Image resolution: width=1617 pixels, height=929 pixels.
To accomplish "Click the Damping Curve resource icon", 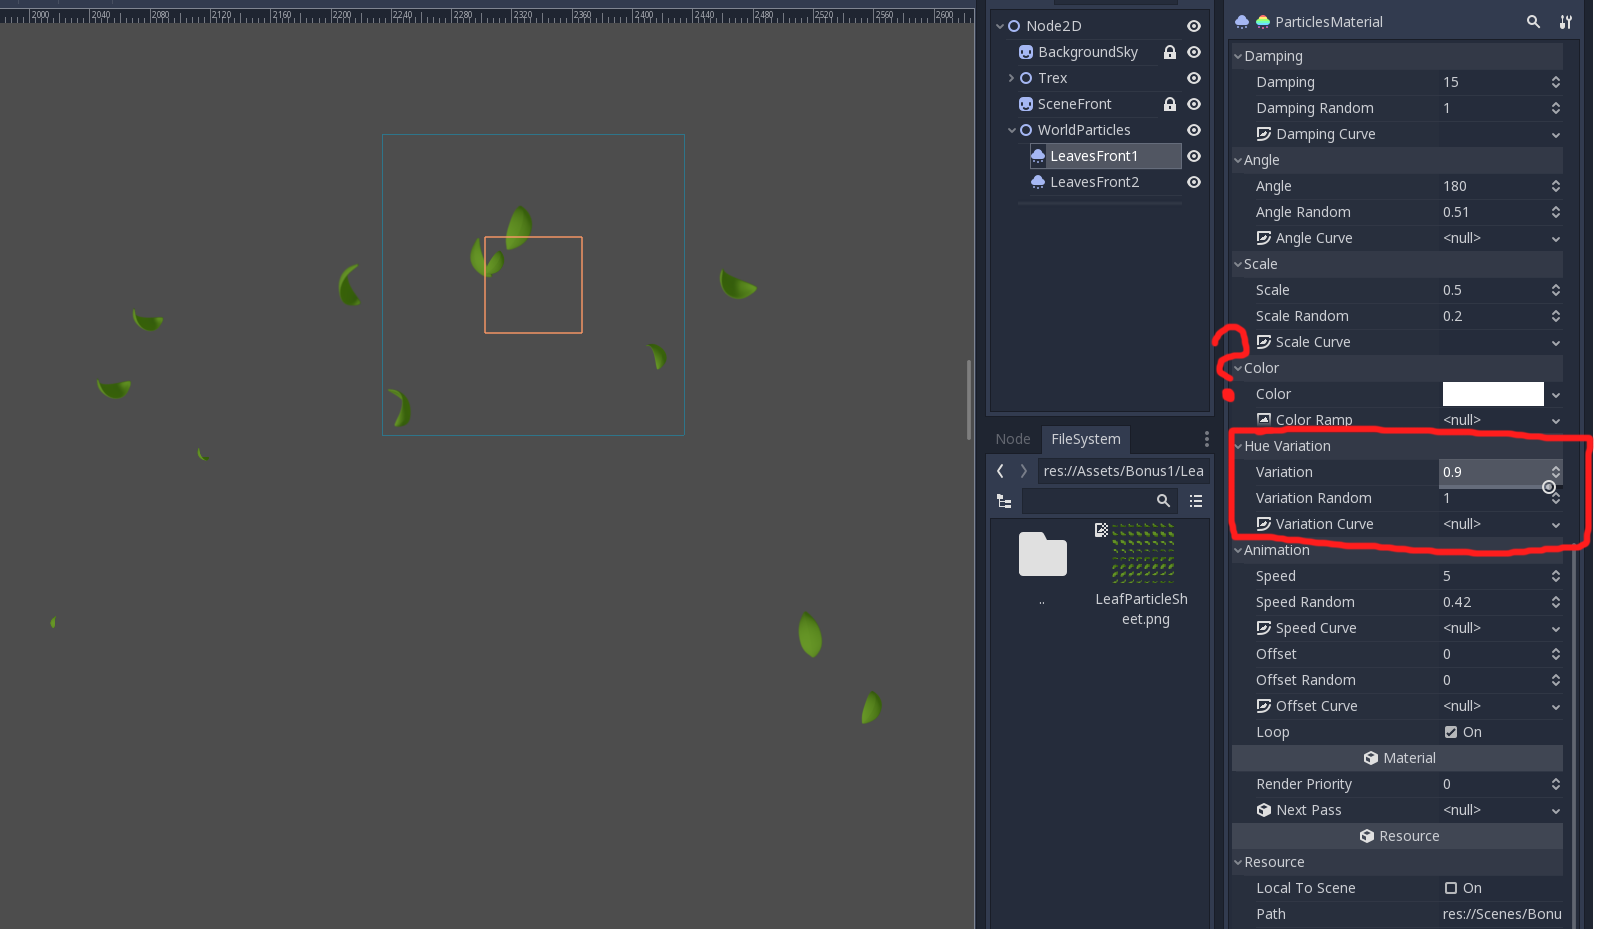I will pyautogui.click(x=1264, y=134).
